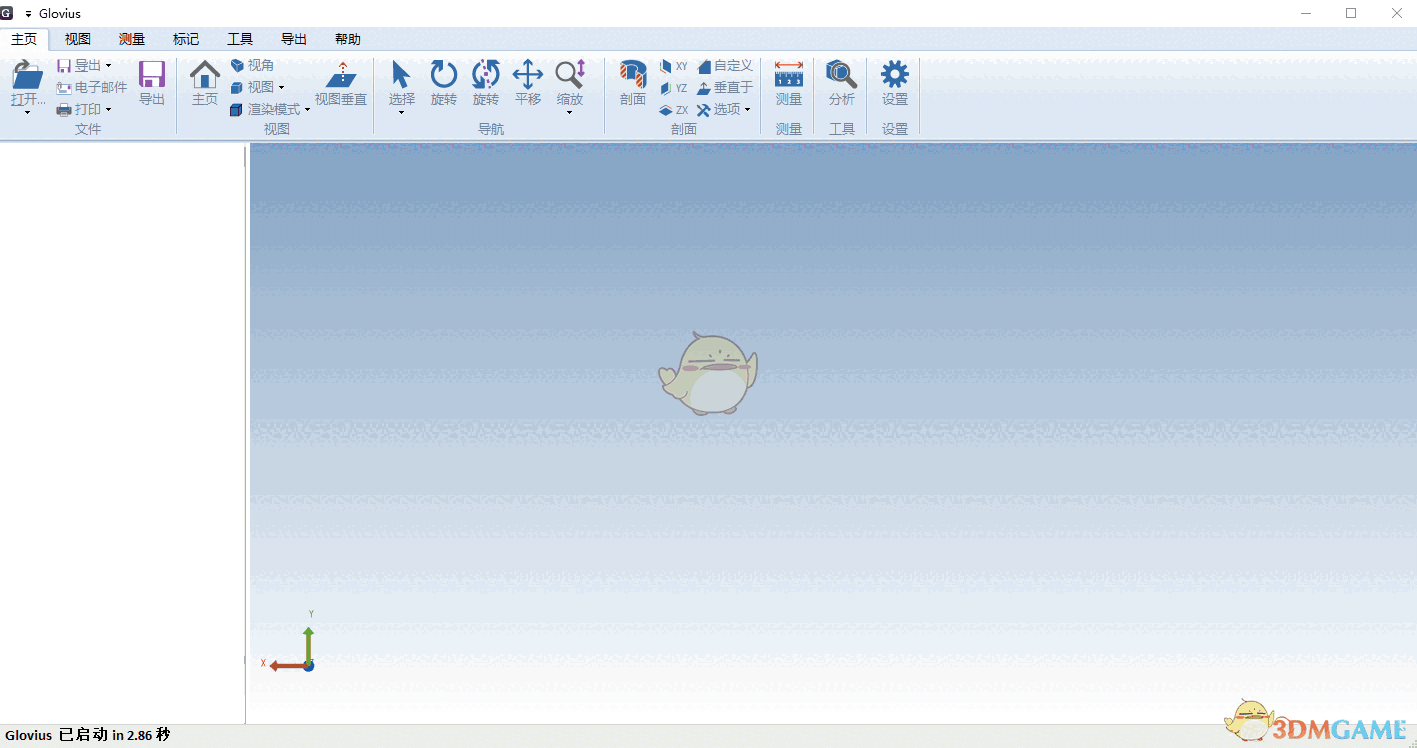Viewport: 1417px width, 748px height.
Task: Select the XY section plane
Action: 673,65
